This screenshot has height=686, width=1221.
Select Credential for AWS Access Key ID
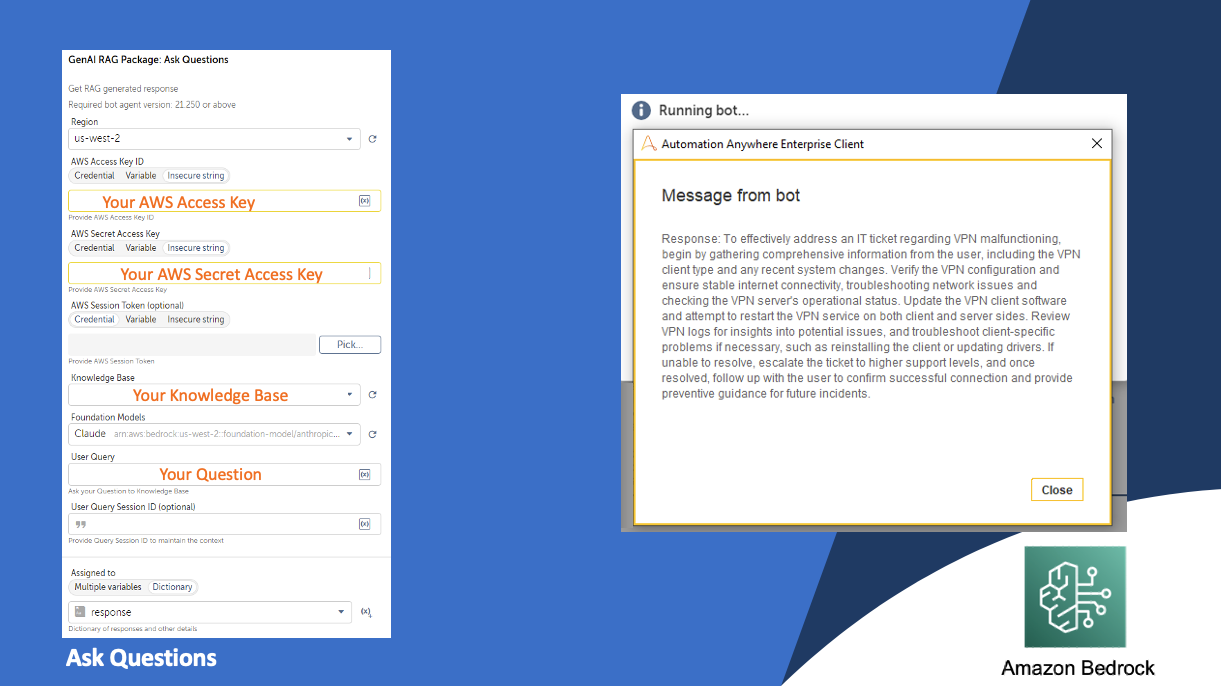pos(95,176)
